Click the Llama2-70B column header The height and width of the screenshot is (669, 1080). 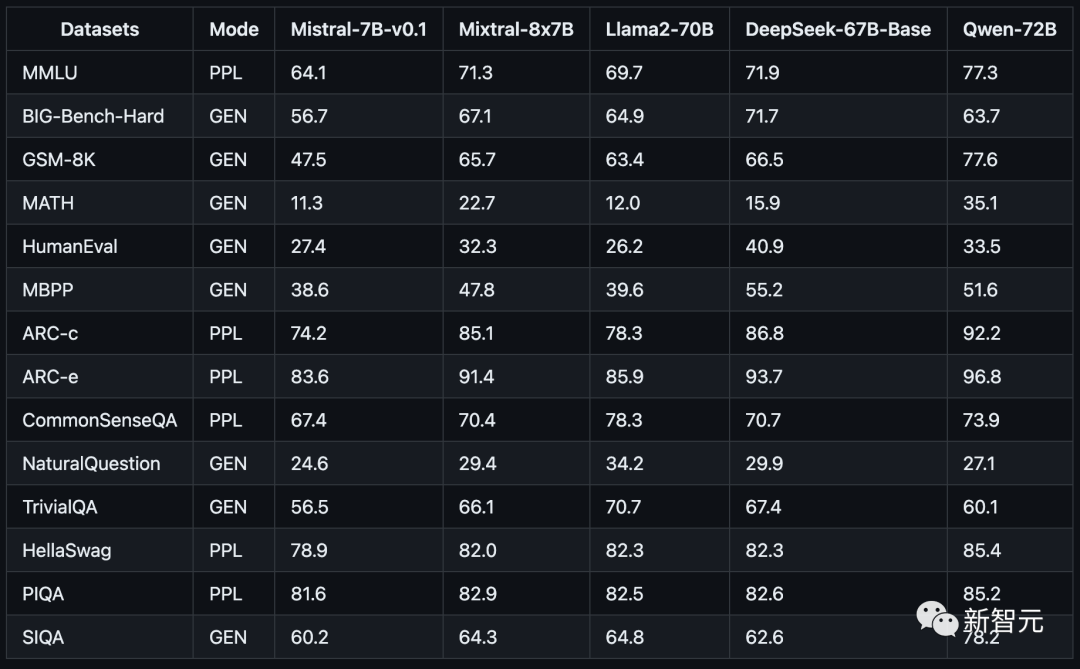660,29
